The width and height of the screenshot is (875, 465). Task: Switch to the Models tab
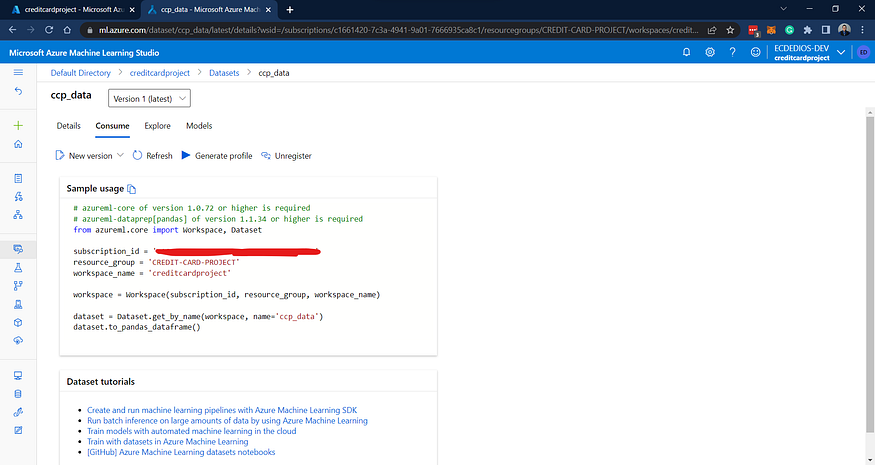(199, 126)
